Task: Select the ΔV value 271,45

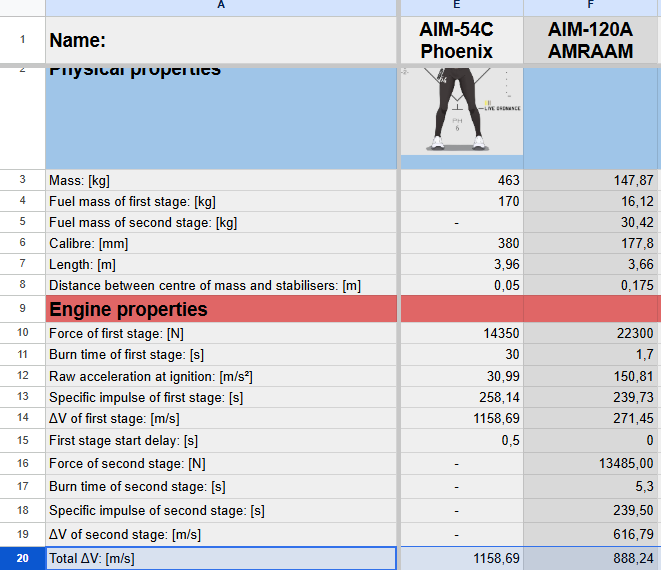Action: point(590,418)
